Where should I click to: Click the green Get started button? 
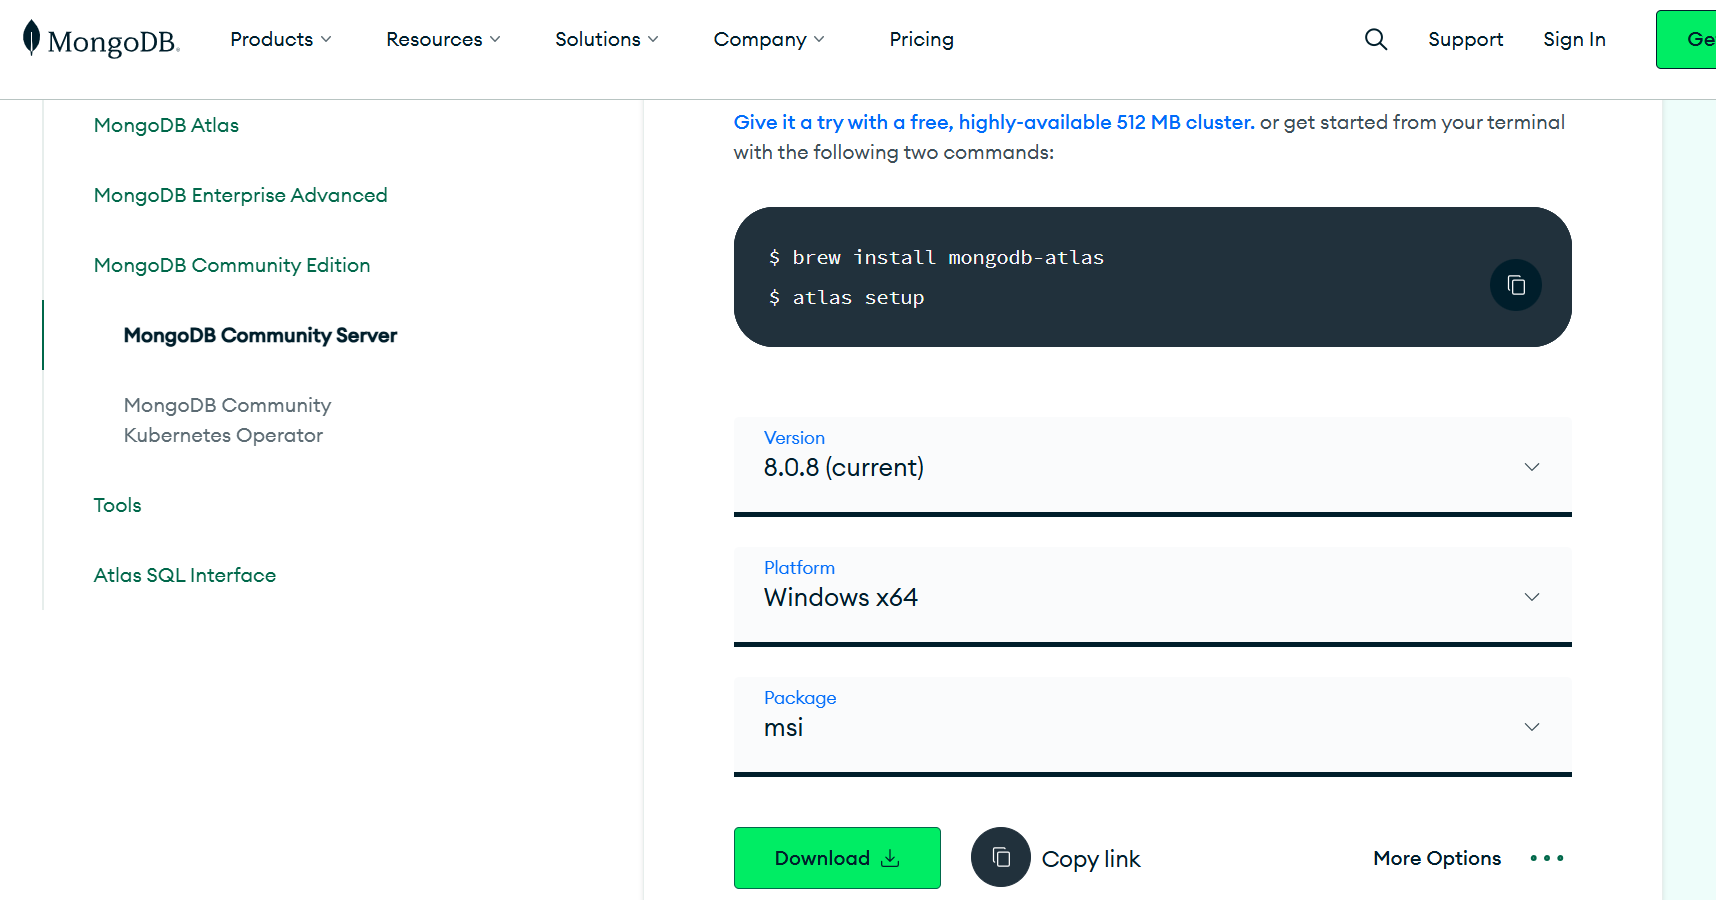[x=1687, y=39]
